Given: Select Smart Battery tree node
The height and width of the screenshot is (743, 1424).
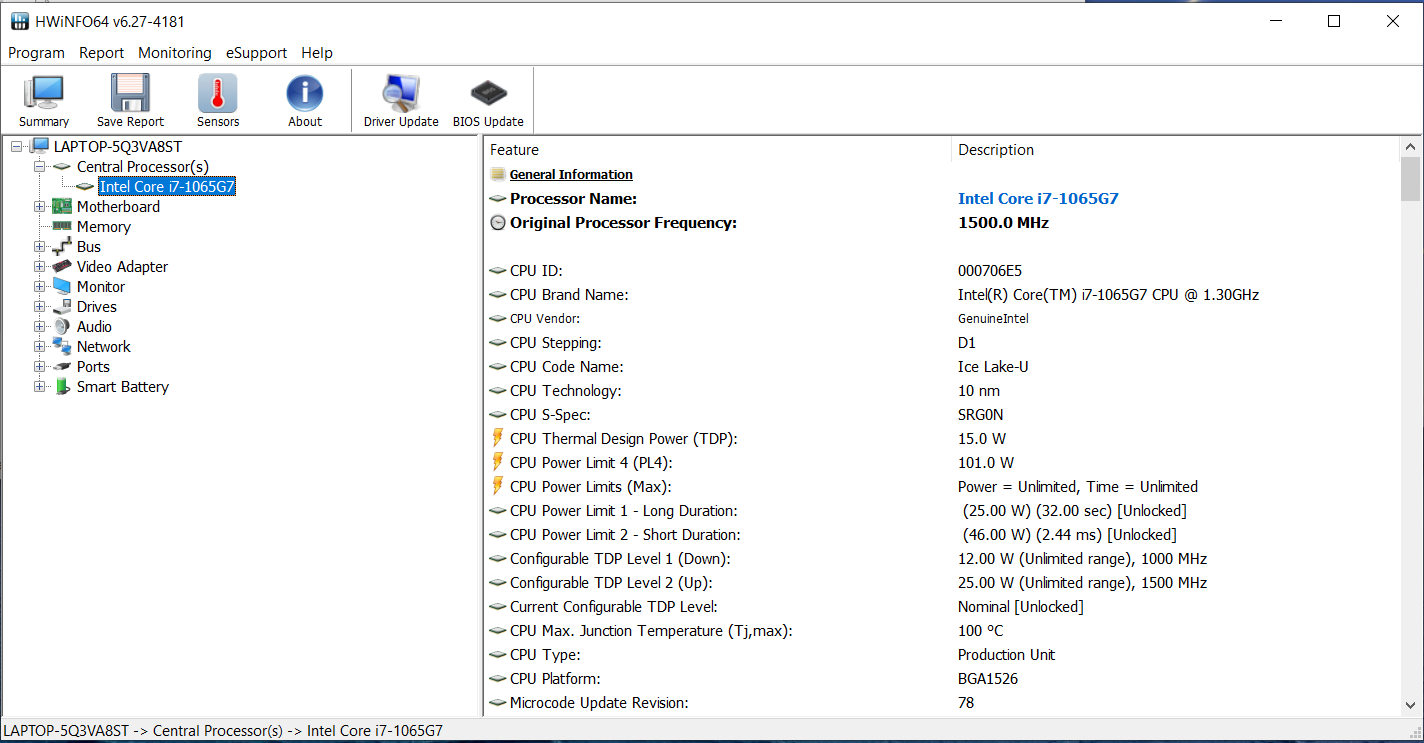Looking at the screenshot, I should pyautogui.click(x=122, y=387).
